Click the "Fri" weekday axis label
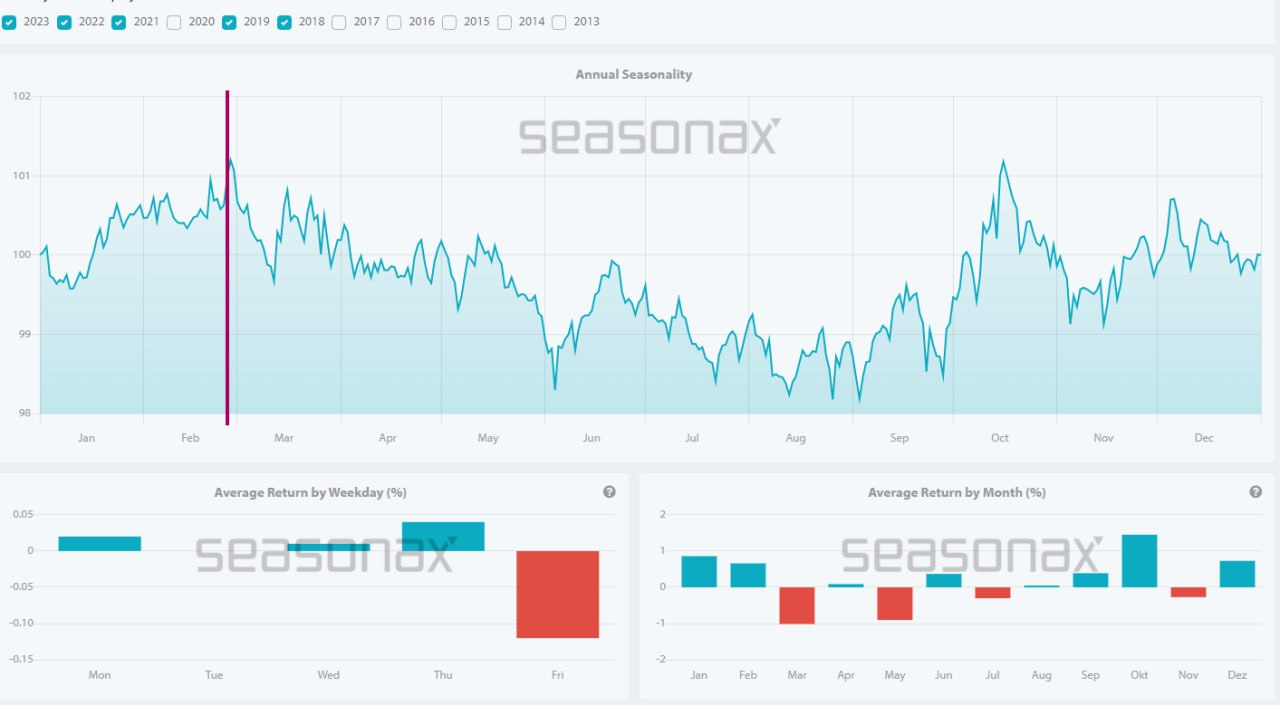This screenshot has width=1280, height=705. tap(557, 675)
